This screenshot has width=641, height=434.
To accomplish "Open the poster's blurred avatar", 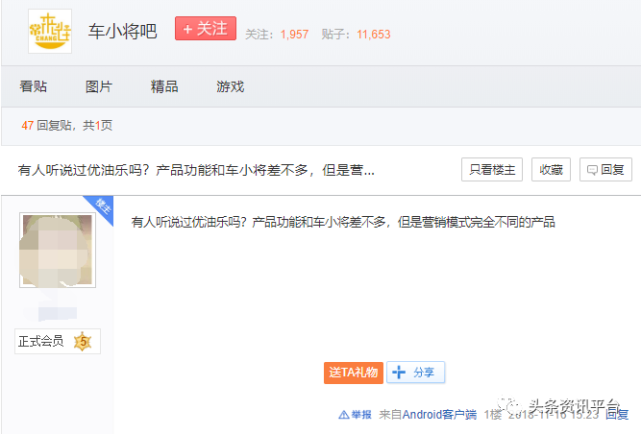I will point(56,250).
